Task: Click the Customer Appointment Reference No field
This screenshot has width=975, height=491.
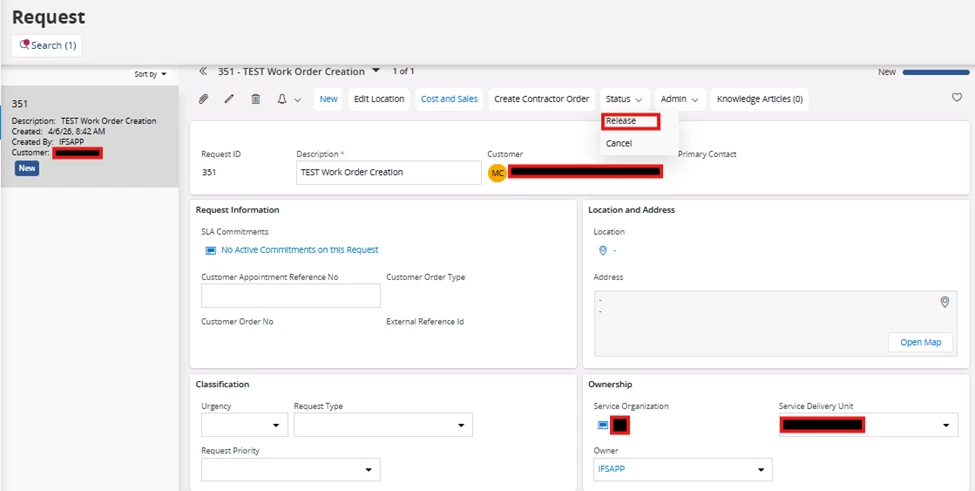Action: click(x=290, y=295)
